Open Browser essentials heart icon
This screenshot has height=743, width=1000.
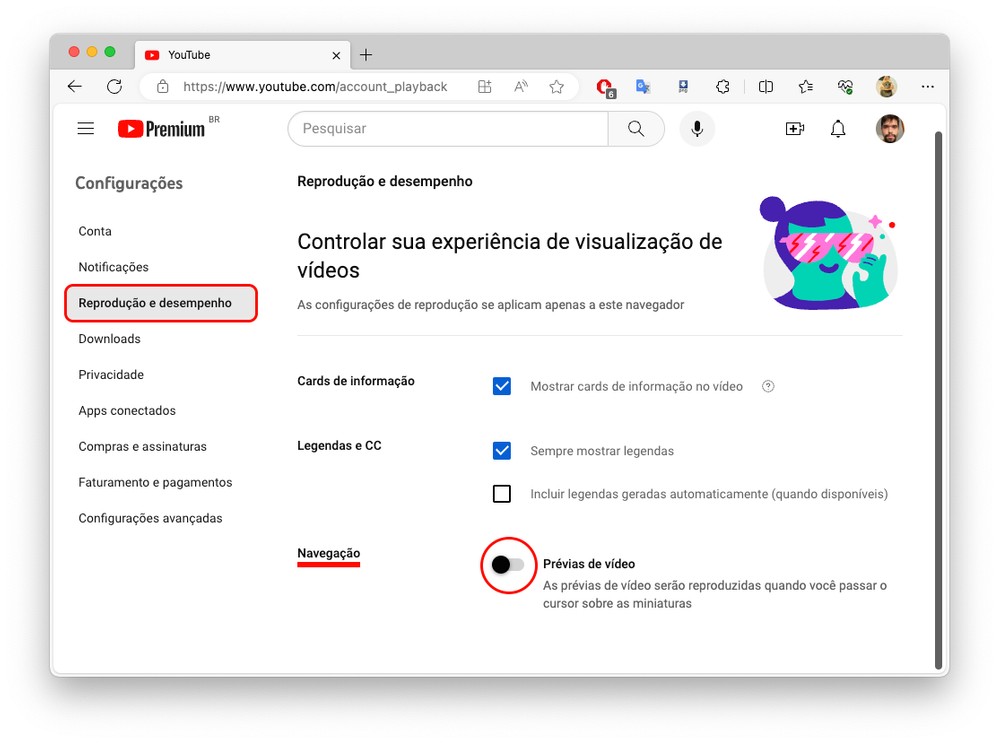click(x=845, y=87)
